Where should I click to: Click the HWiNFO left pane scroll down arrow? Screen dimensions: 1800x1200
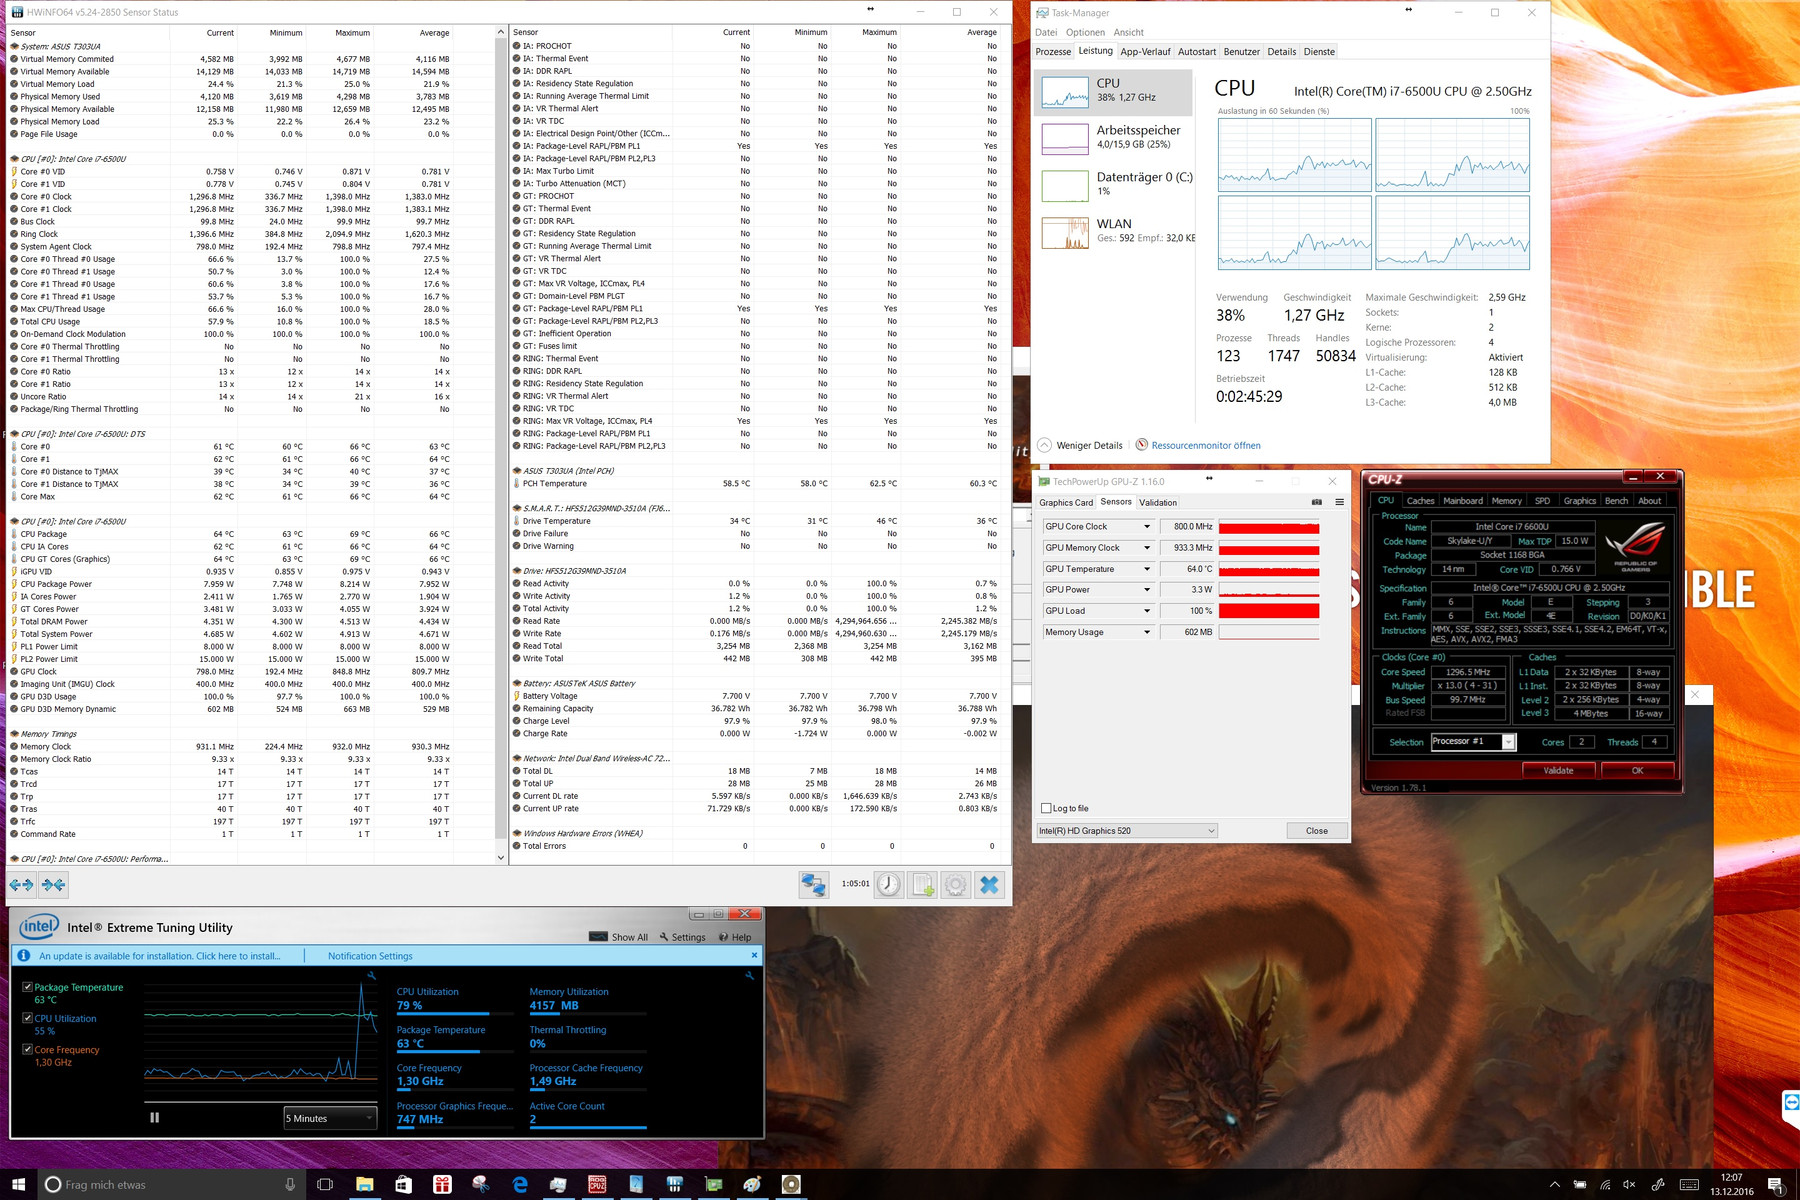point(501,857)
